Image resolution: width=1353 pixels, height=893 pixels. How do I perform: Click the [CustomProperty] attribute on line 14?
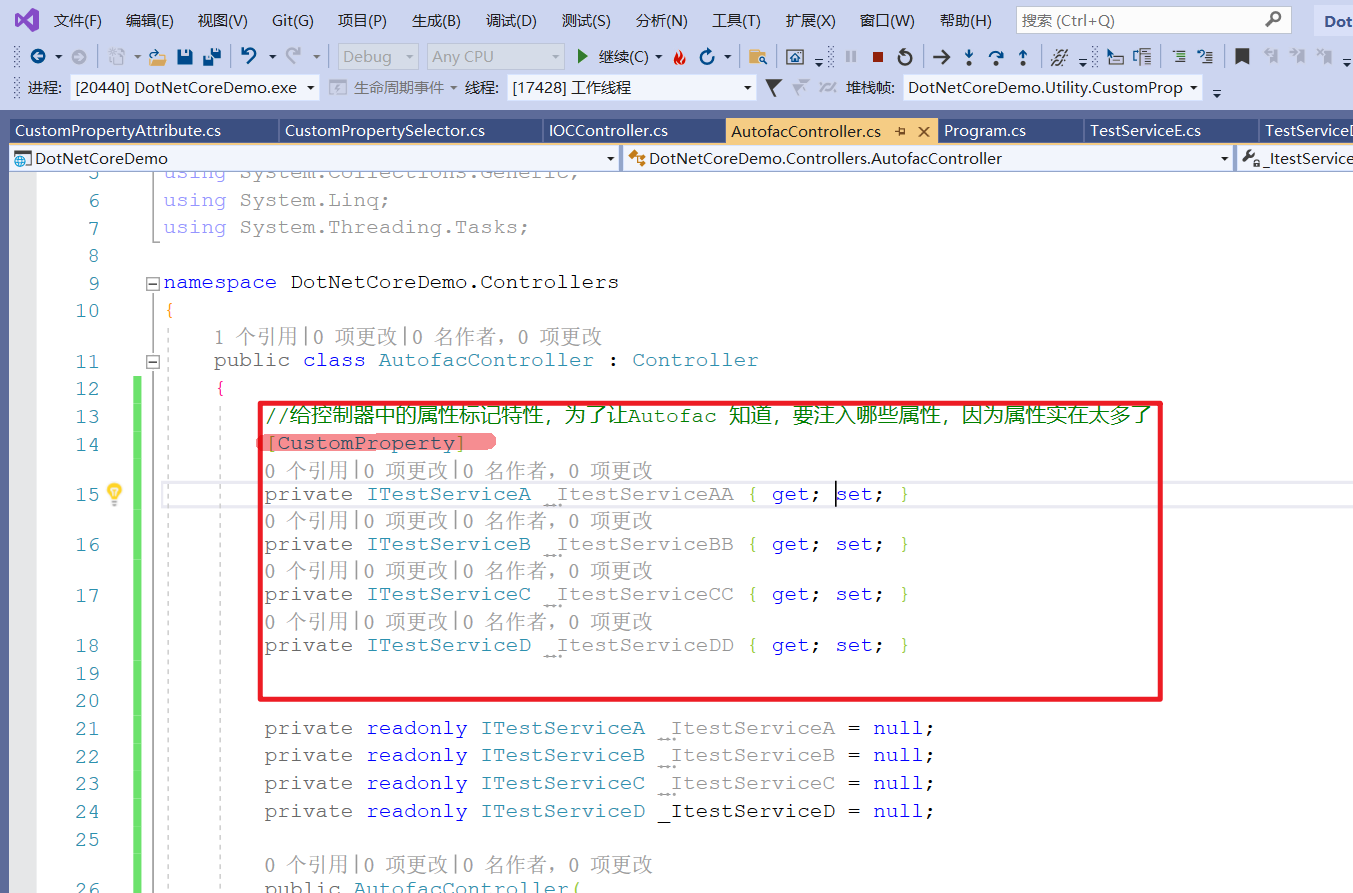click(366, 443)
